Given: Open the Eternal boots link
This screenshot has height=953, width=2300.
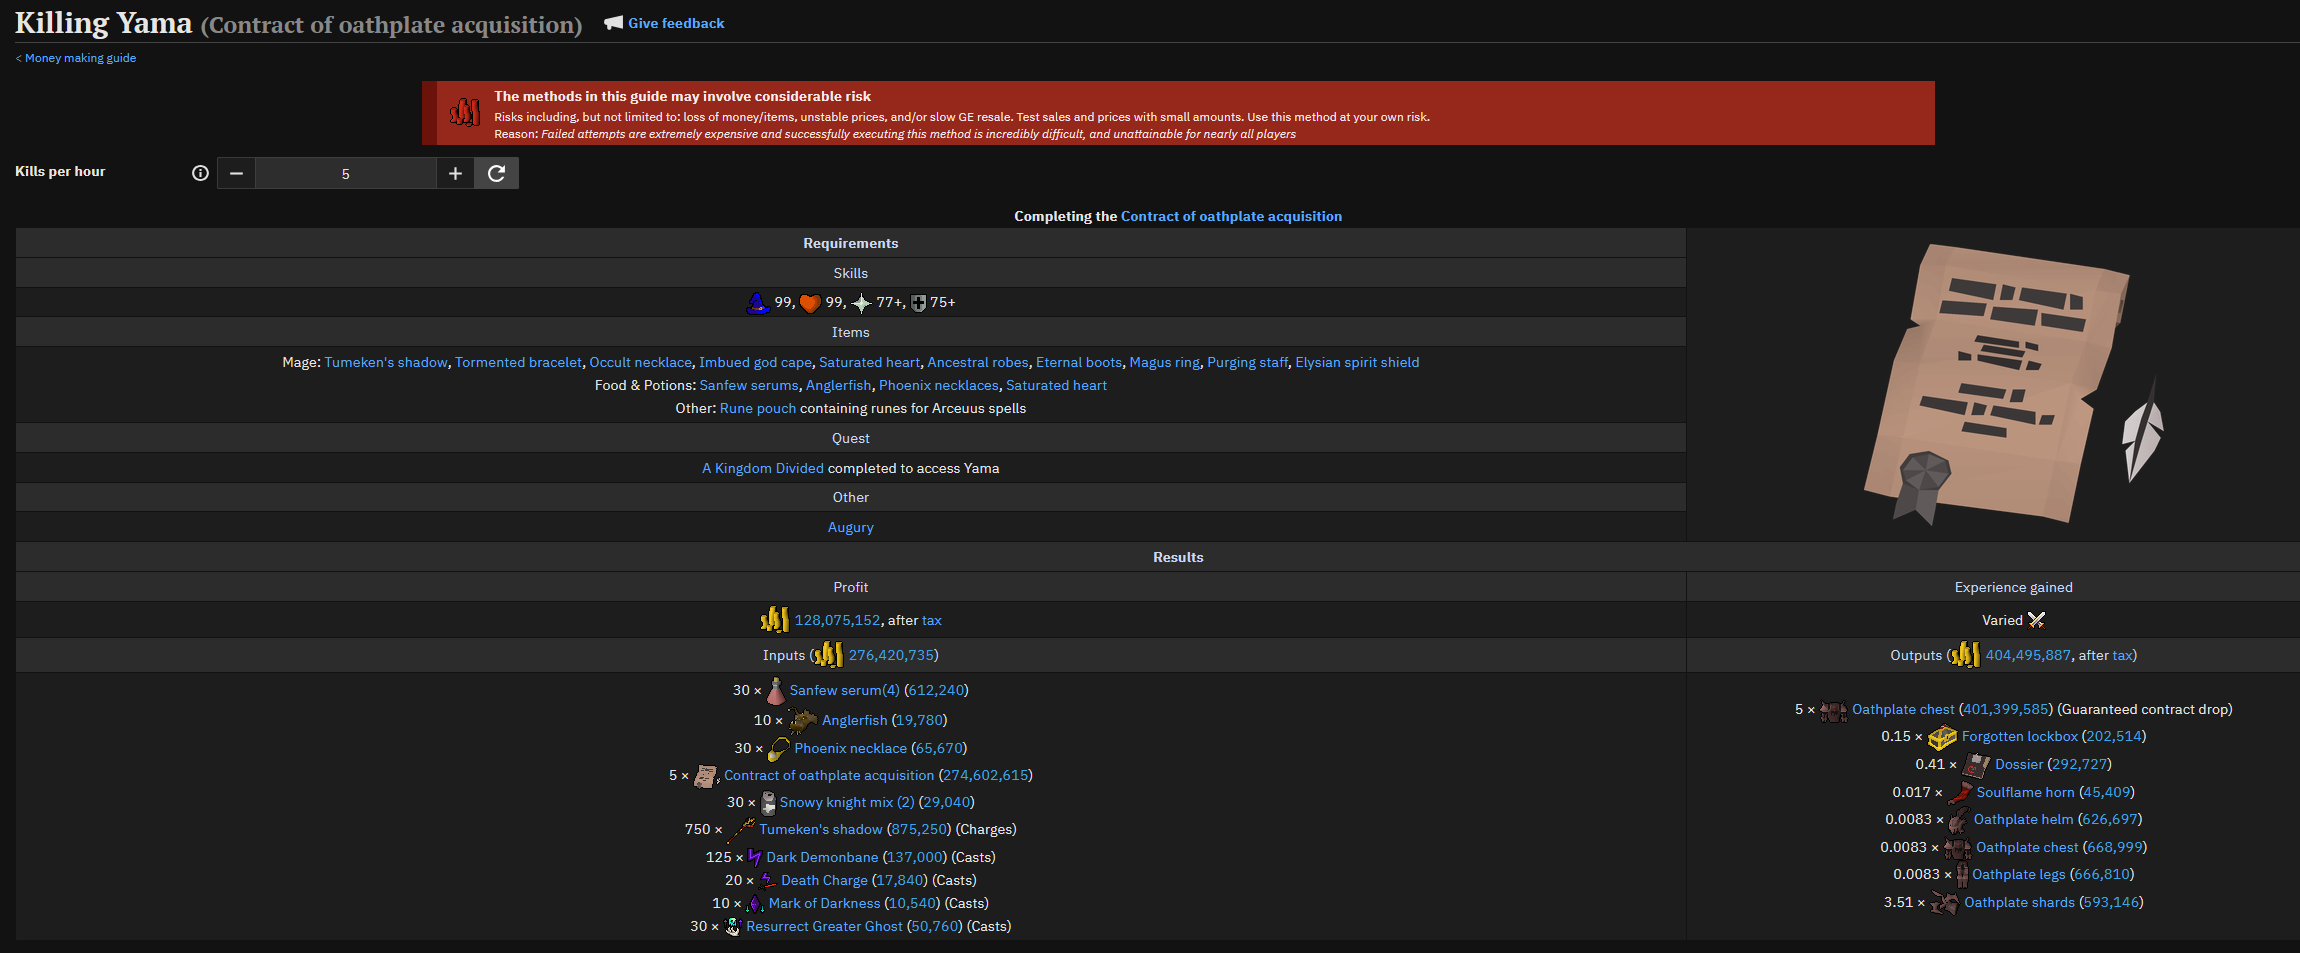Looking at the screenshot, I should (x=1079, y=362).
